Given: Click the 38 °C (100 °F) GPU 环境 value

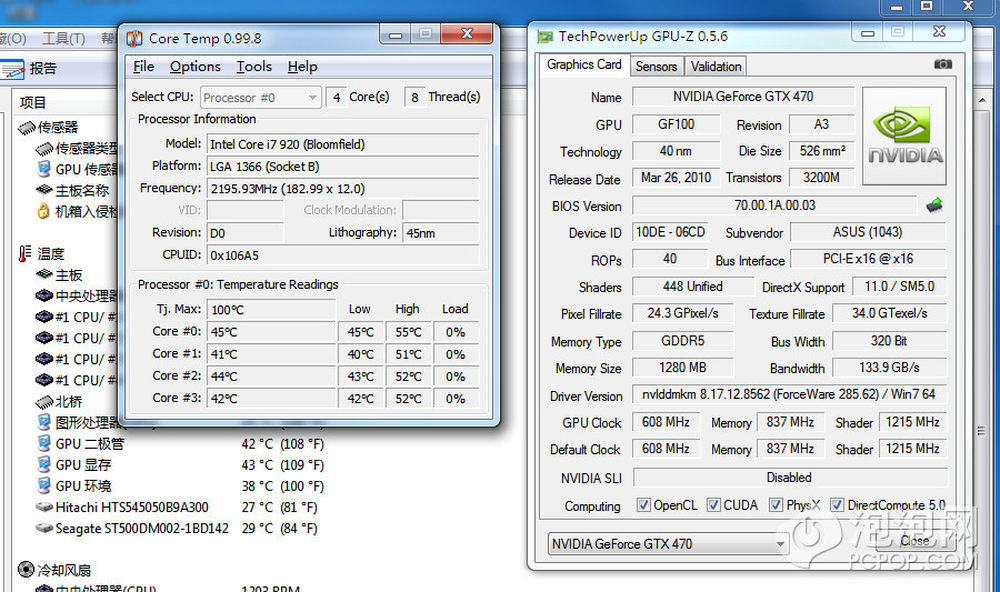Looking at the screenshot, I should [283, 486].
